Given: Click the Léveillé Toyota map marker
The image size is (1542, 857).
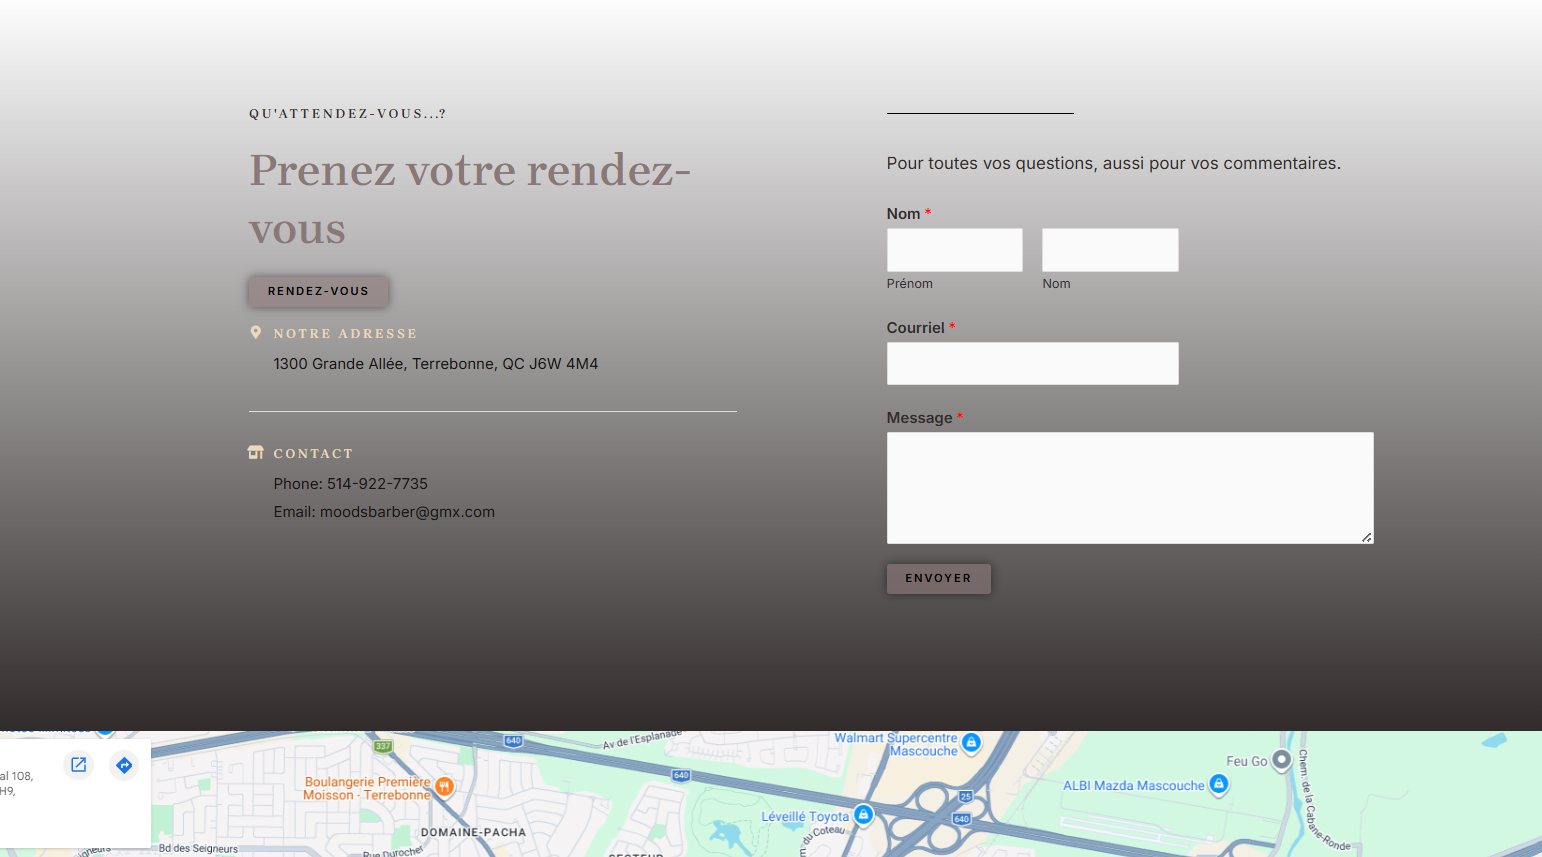Looking at the screenshot, I should click(864, 814).
